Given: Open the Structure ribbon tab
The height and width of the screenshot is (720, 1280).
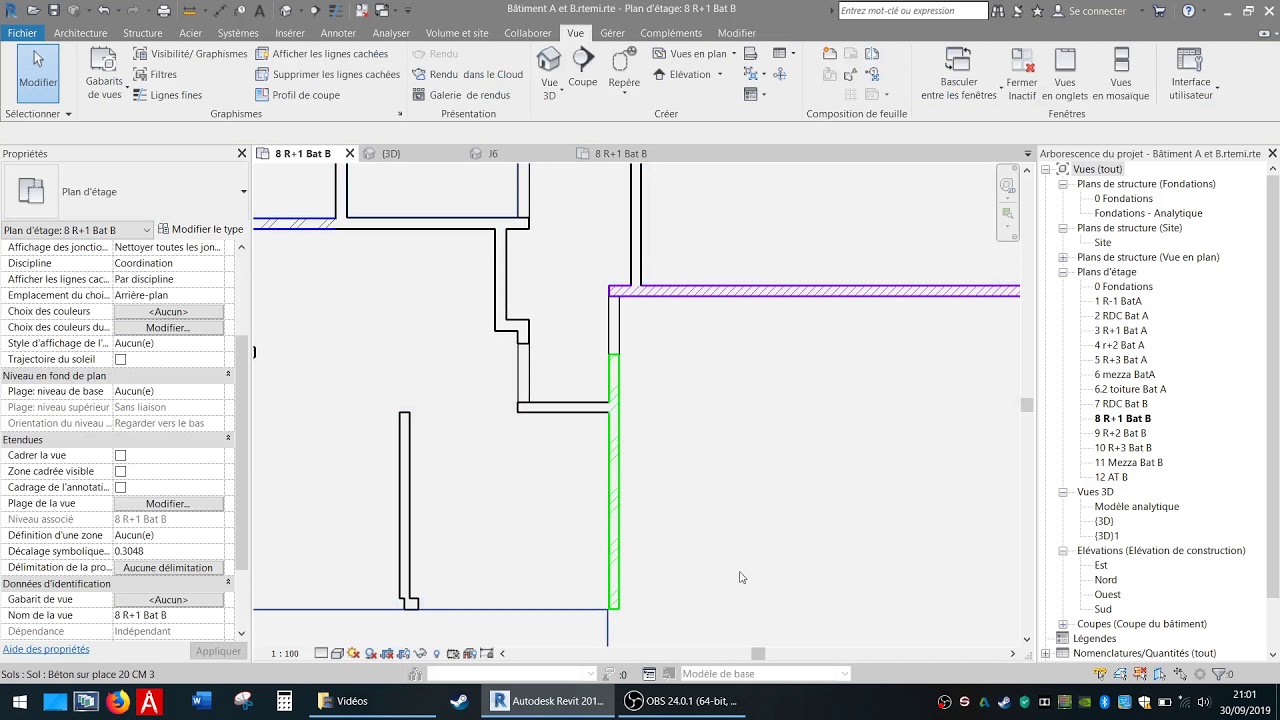Looking at the screenshot, I should tap(143, 33).
